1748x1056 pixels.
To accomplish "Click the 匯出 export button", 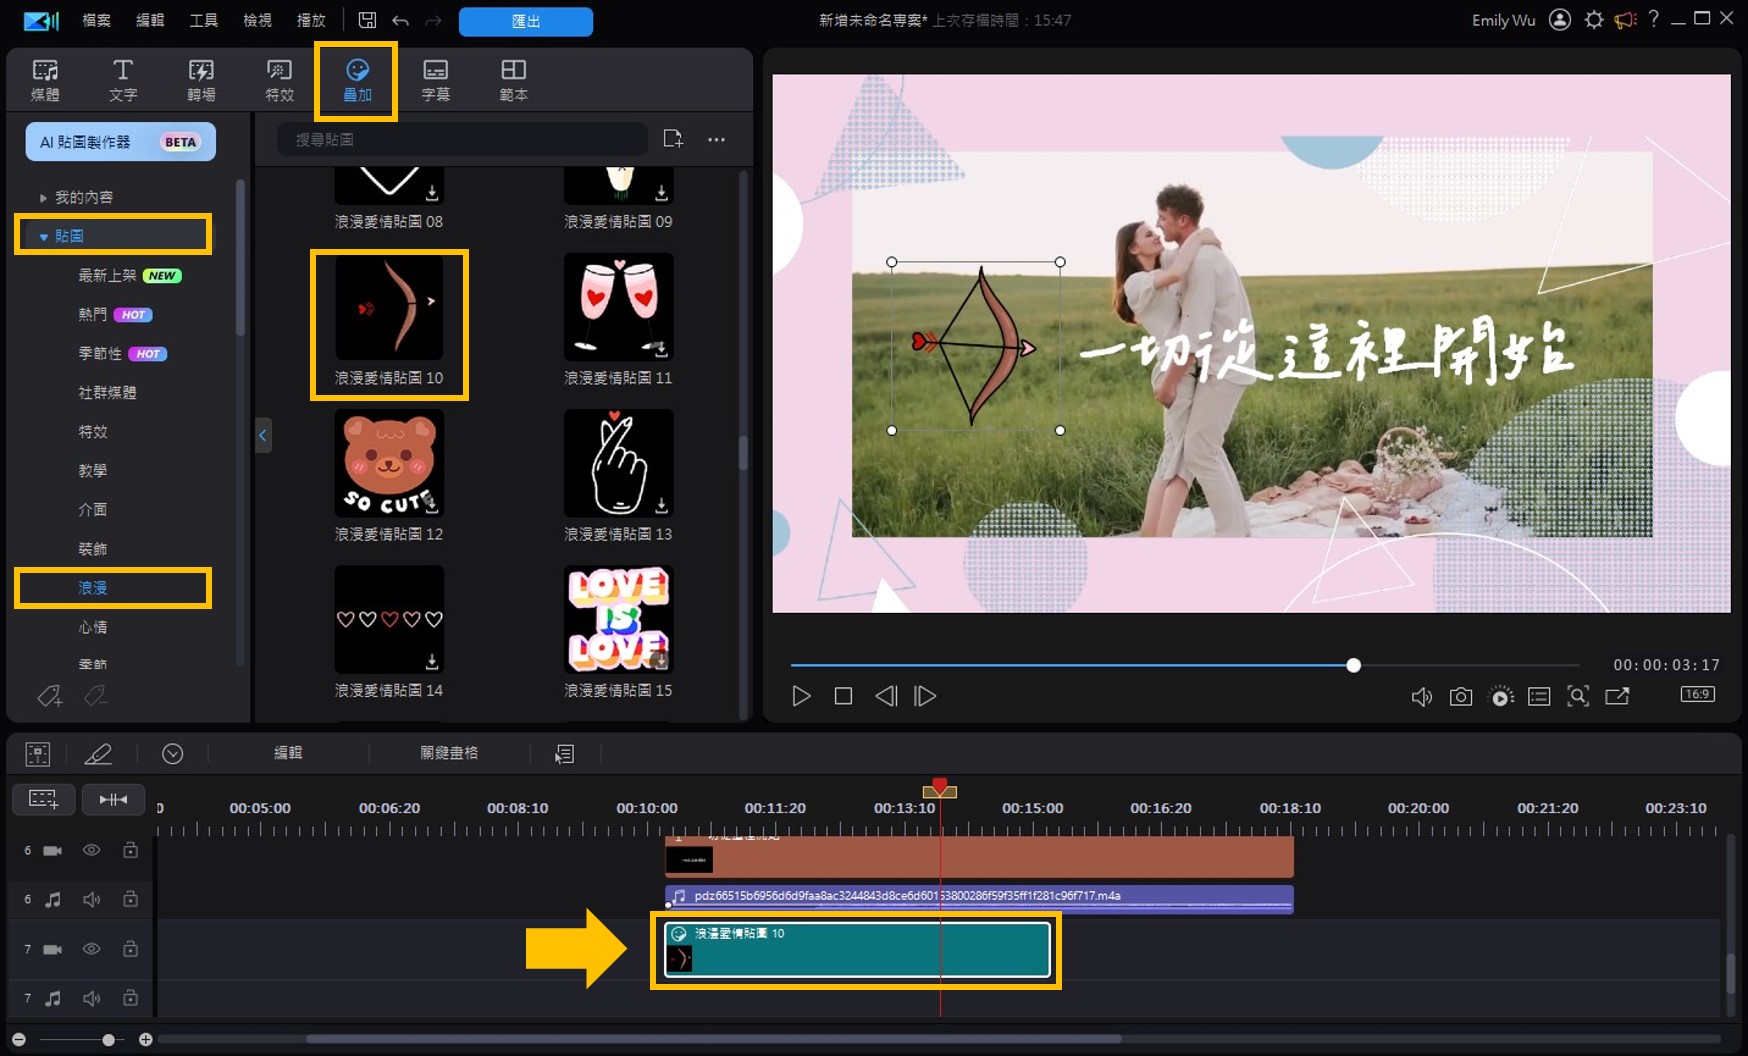I will [x=525, y=21].
